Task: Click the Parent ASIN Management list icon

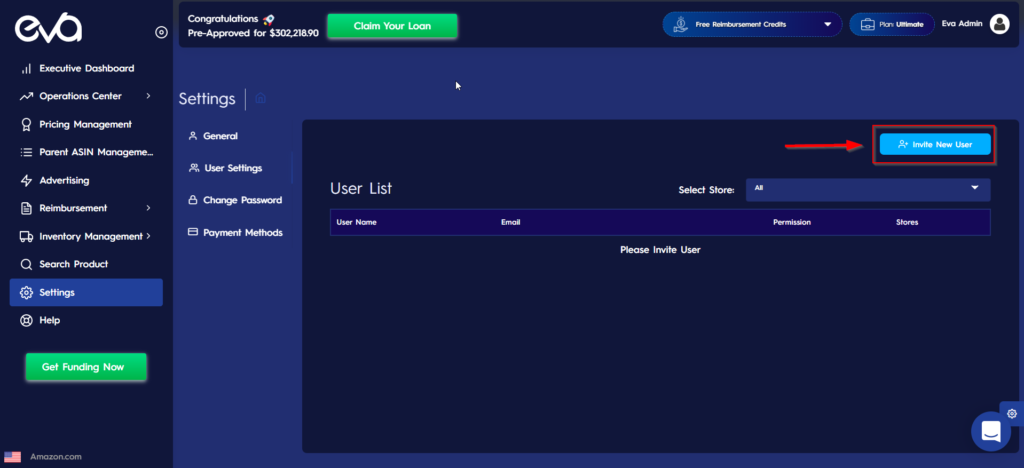Action: tap(26, 153)
